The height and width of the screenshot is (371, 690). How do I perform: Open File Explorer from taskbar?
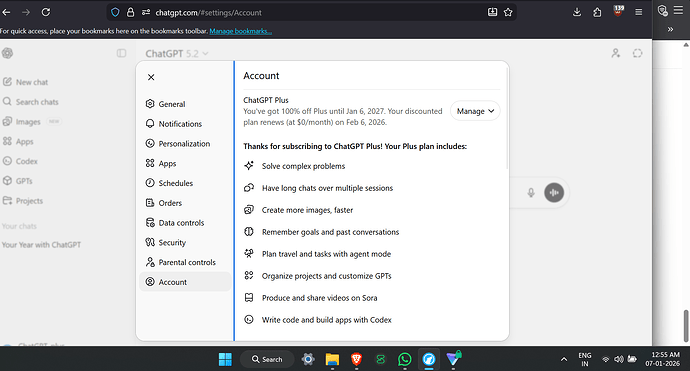(332, 360)
